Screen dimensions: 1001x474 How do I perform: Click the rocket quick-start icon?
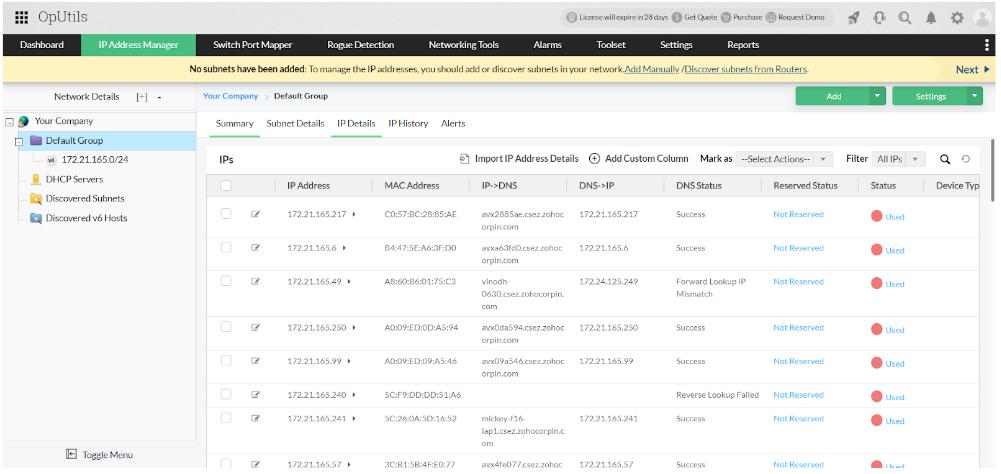pyautogui.click(x=854, y=18)
